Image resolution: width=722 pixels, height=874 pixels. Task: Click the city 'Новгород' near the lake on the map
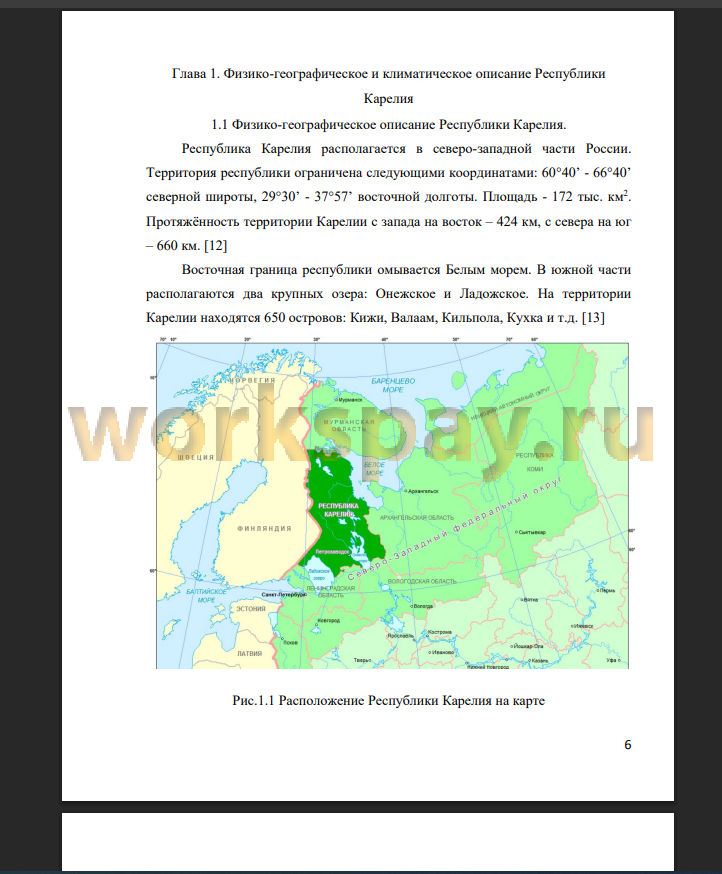click(328, 620)
